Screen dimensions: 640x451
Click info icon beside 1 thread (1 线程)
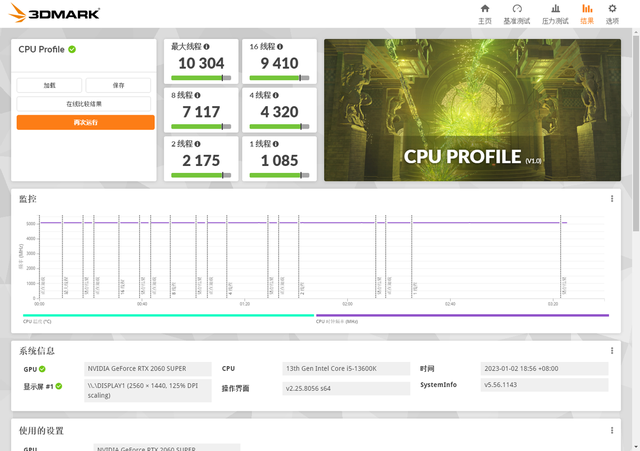[276, 144]
